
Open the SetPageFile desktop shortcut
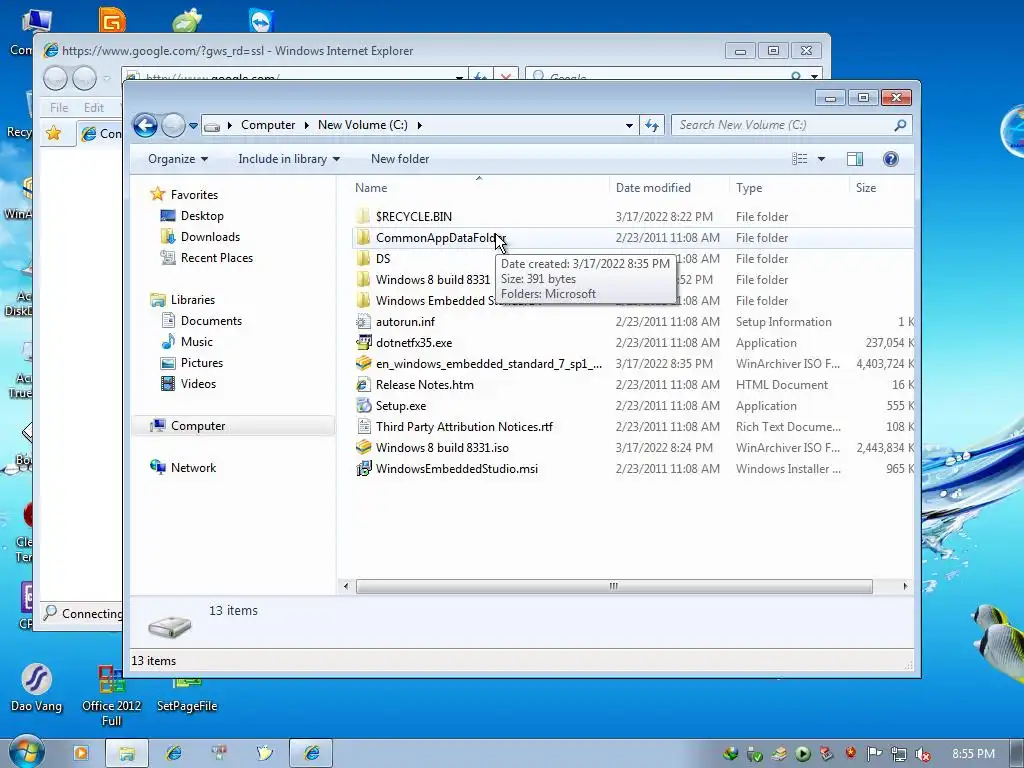pyautogui.click(x=187, y=694)
